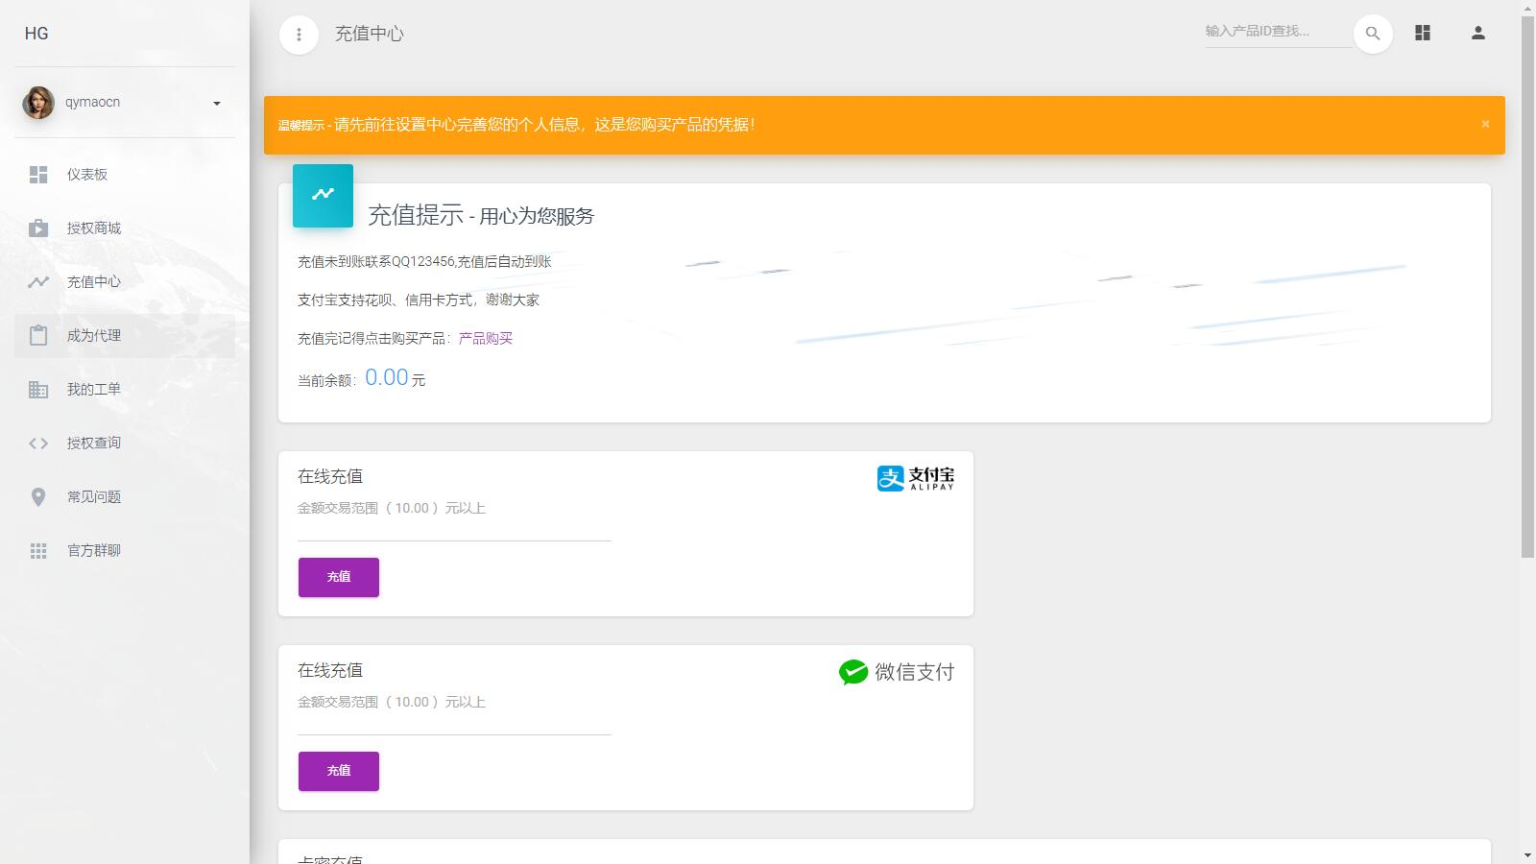Open the three-dot menu beside 充值中心 title
The width and height of the screenshot is (1536, 864).
coord(299,34)
